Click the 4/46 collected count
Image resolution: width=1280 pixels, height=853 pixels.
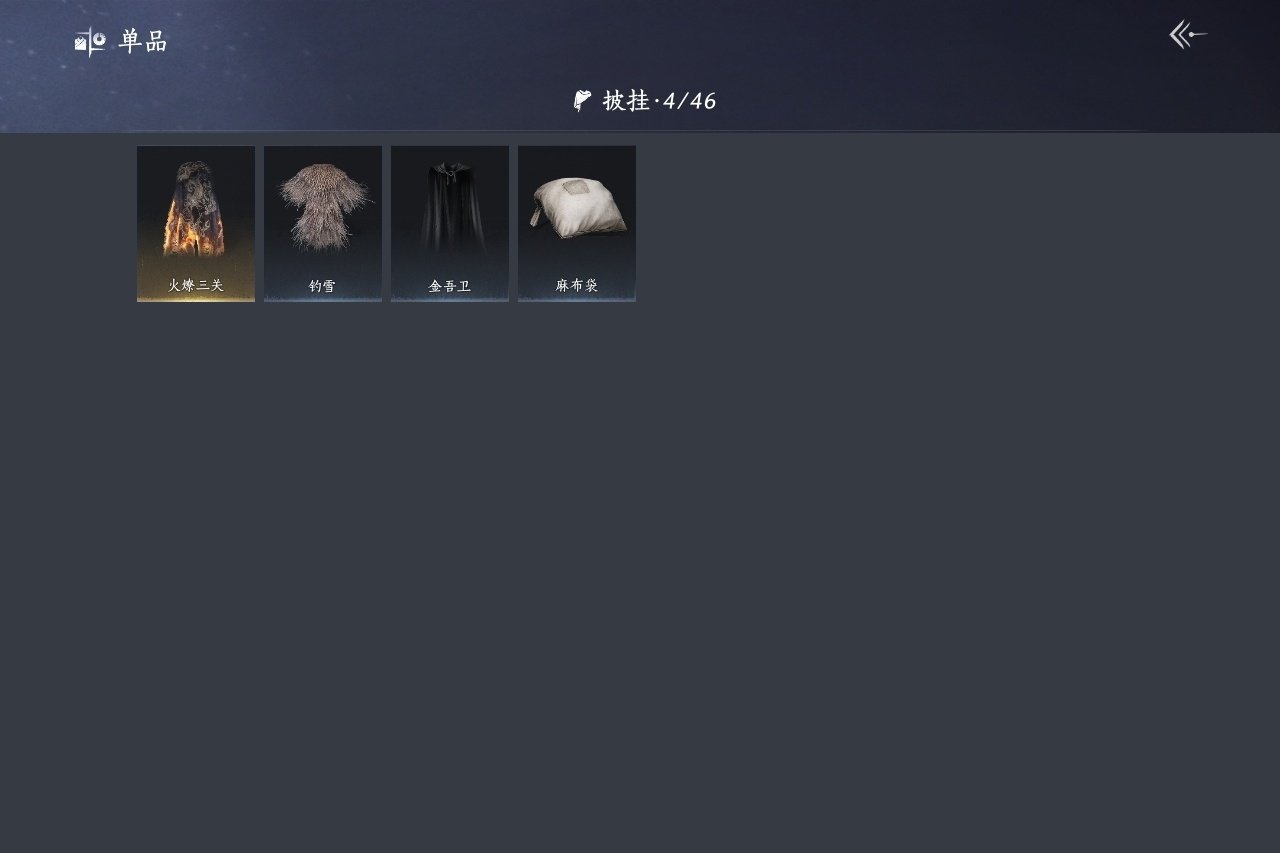point(690,100)
